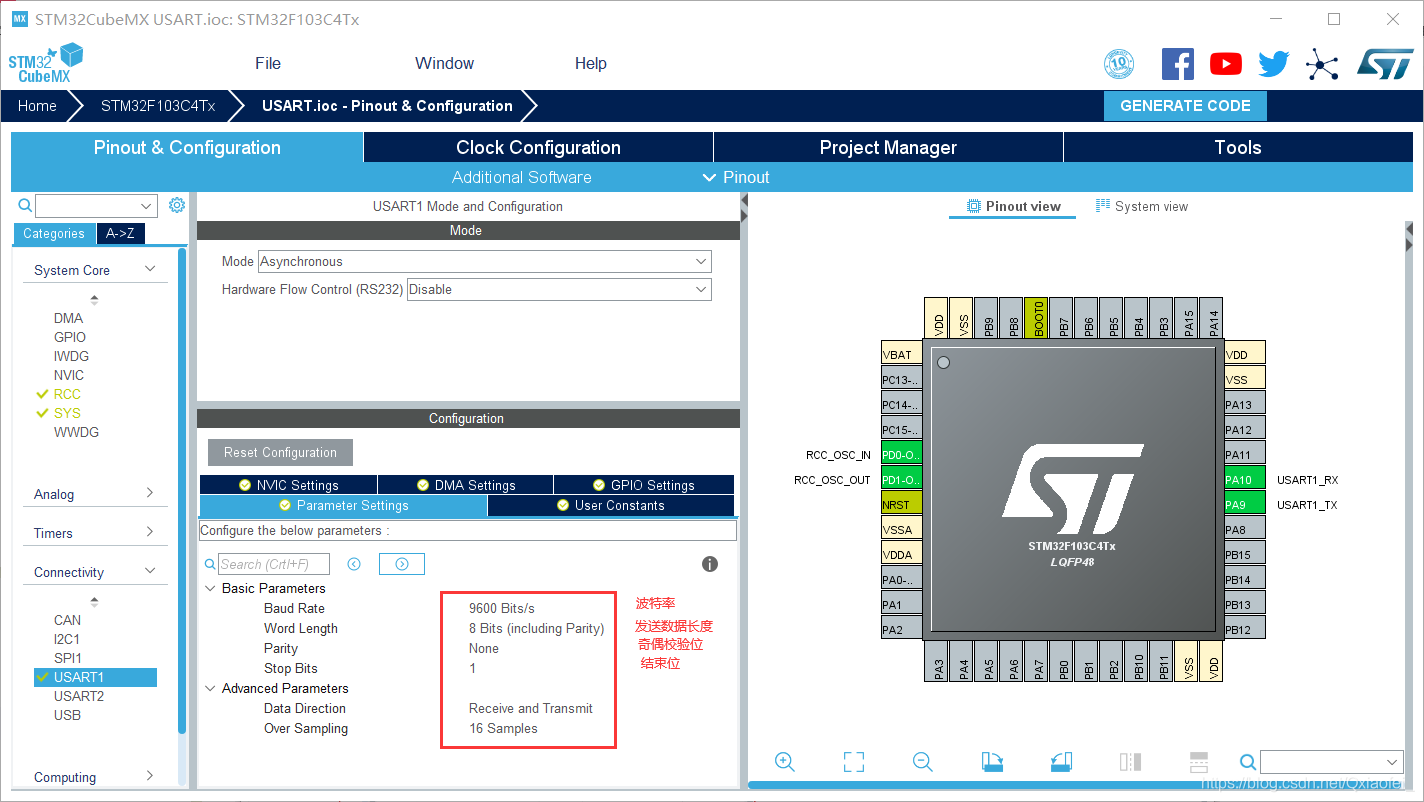Go to previous search result arrow
The width and height of the screenshot is (1424, 802).
(x=354, y=564)
